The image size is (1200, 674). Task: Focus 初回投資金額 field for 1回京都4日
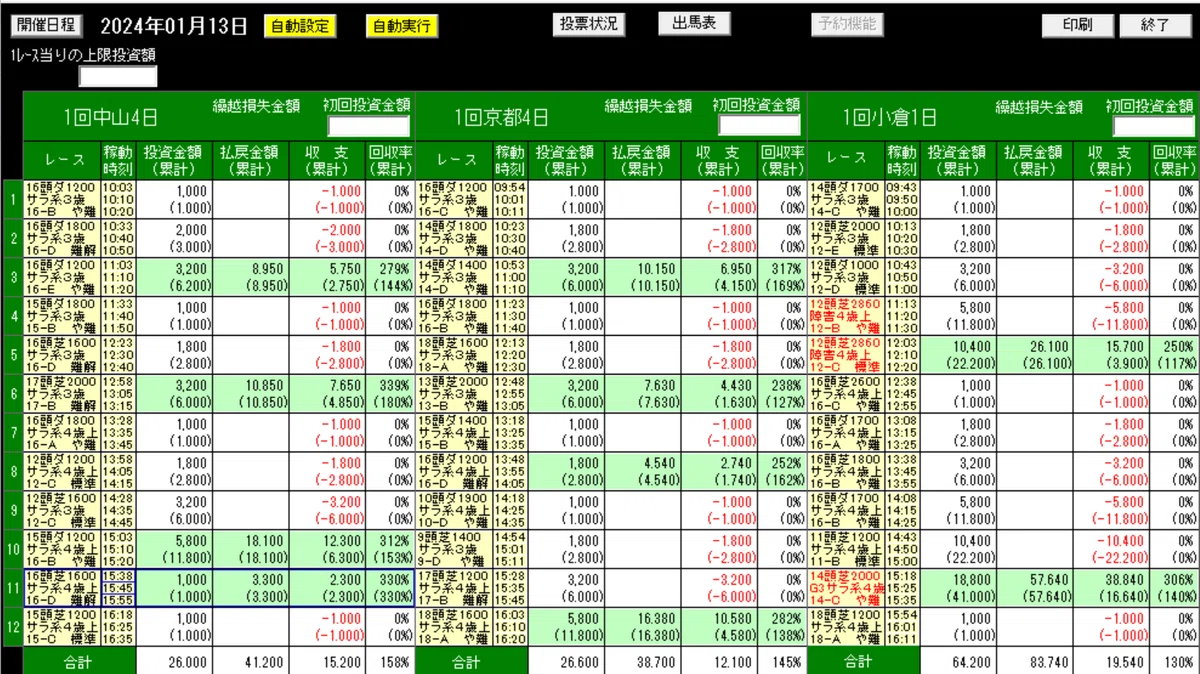(760, 126)
